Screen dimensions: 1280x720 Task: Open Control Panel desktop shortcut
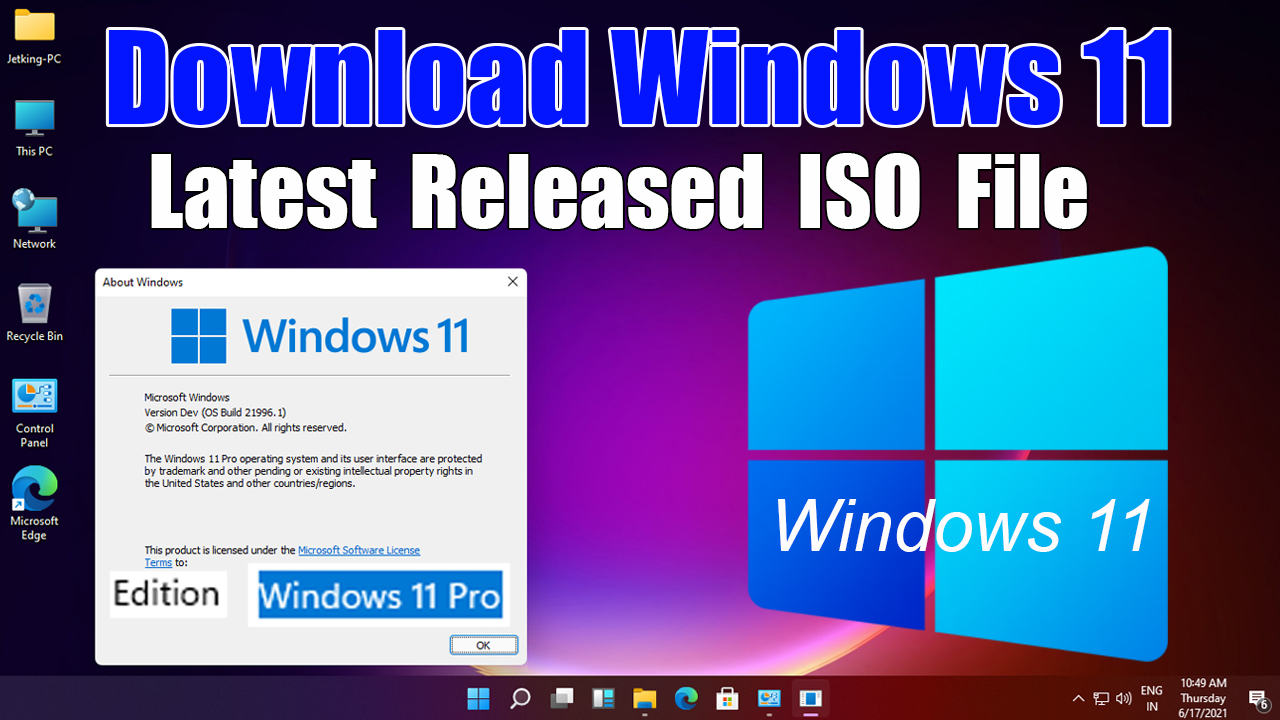pos(34,413)
